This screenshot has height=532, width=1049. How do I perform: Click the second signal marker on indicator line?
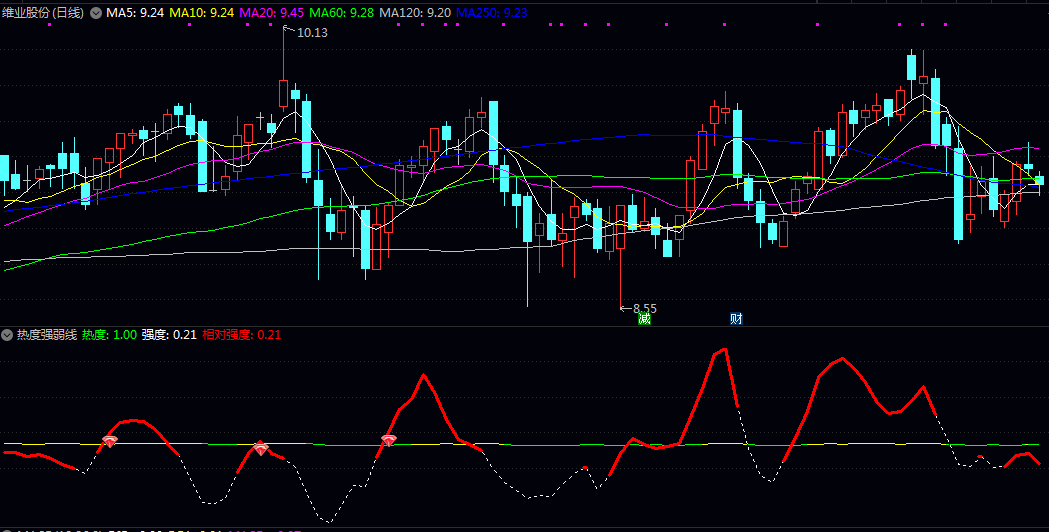[261, 448]
